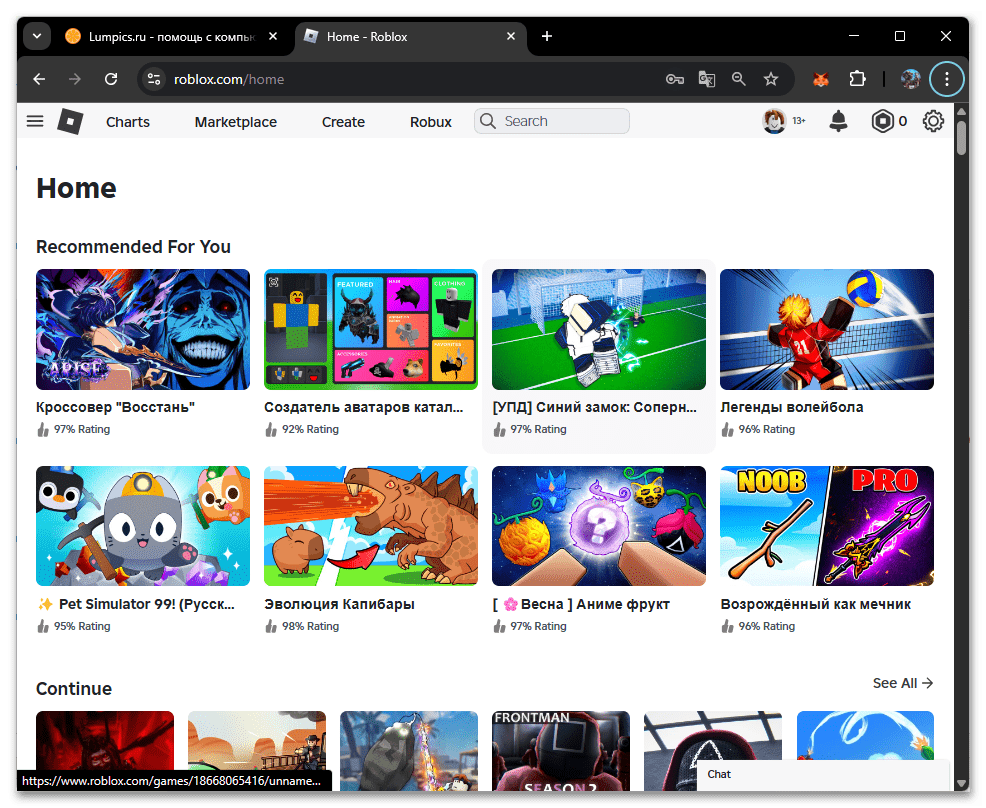Select the Pet Simulator 99 thumbnail

(x=143, y=526)
